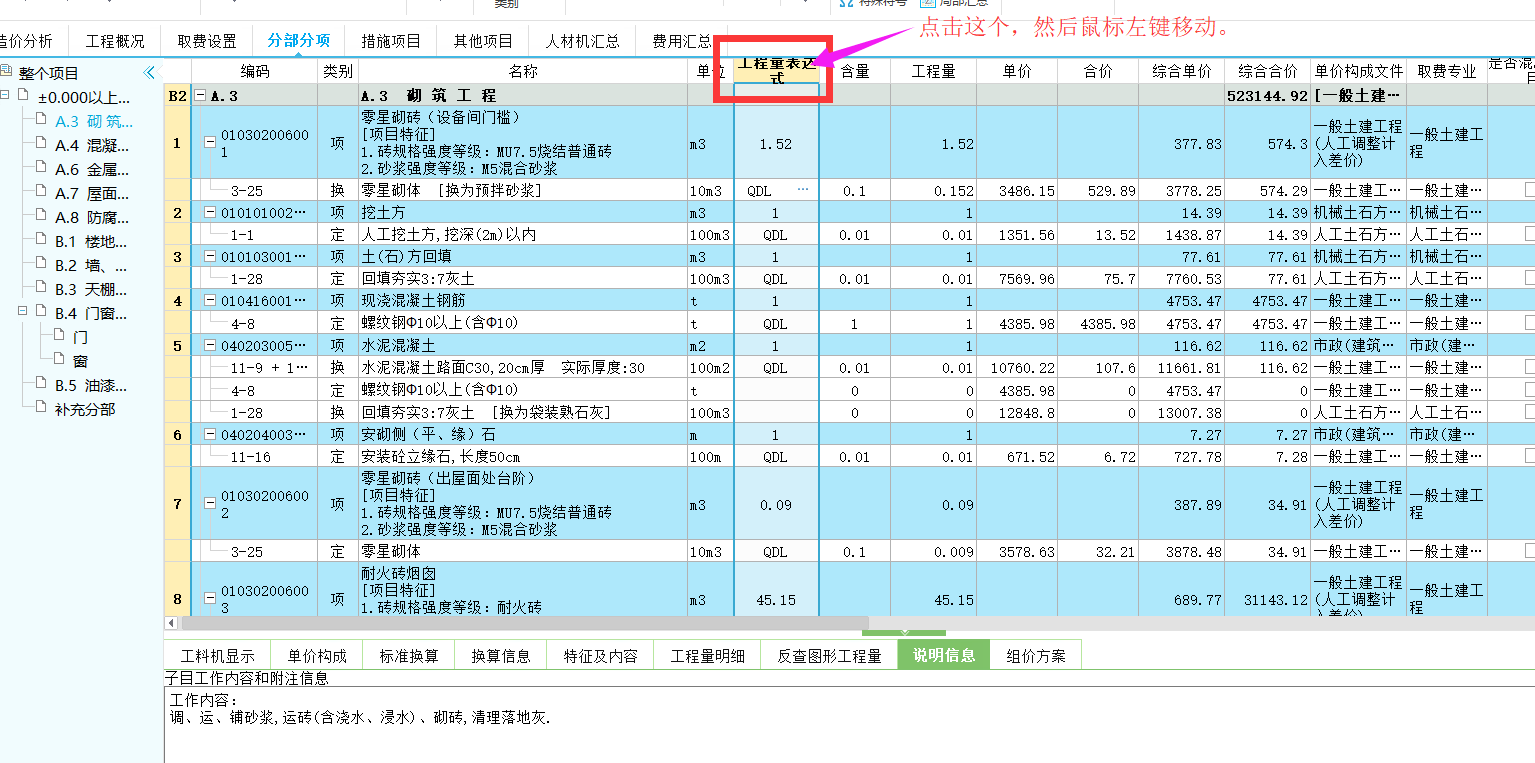1535x763 pixels.
Task: Collapse the ±0.000以上 tree node
Action: tap(5, 96)
